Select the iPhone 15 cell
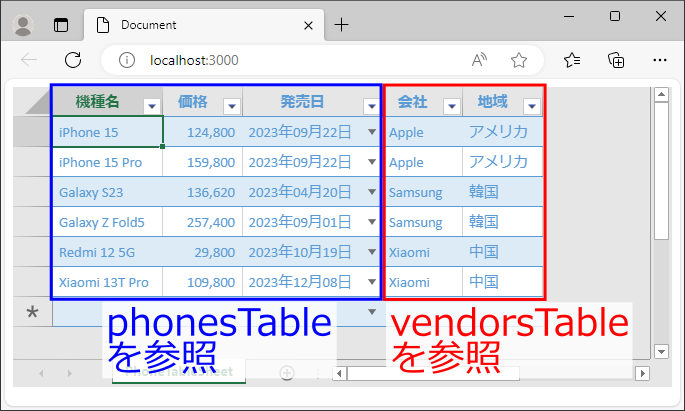Screen dimensions: 685x411 [x=108, y=131]
